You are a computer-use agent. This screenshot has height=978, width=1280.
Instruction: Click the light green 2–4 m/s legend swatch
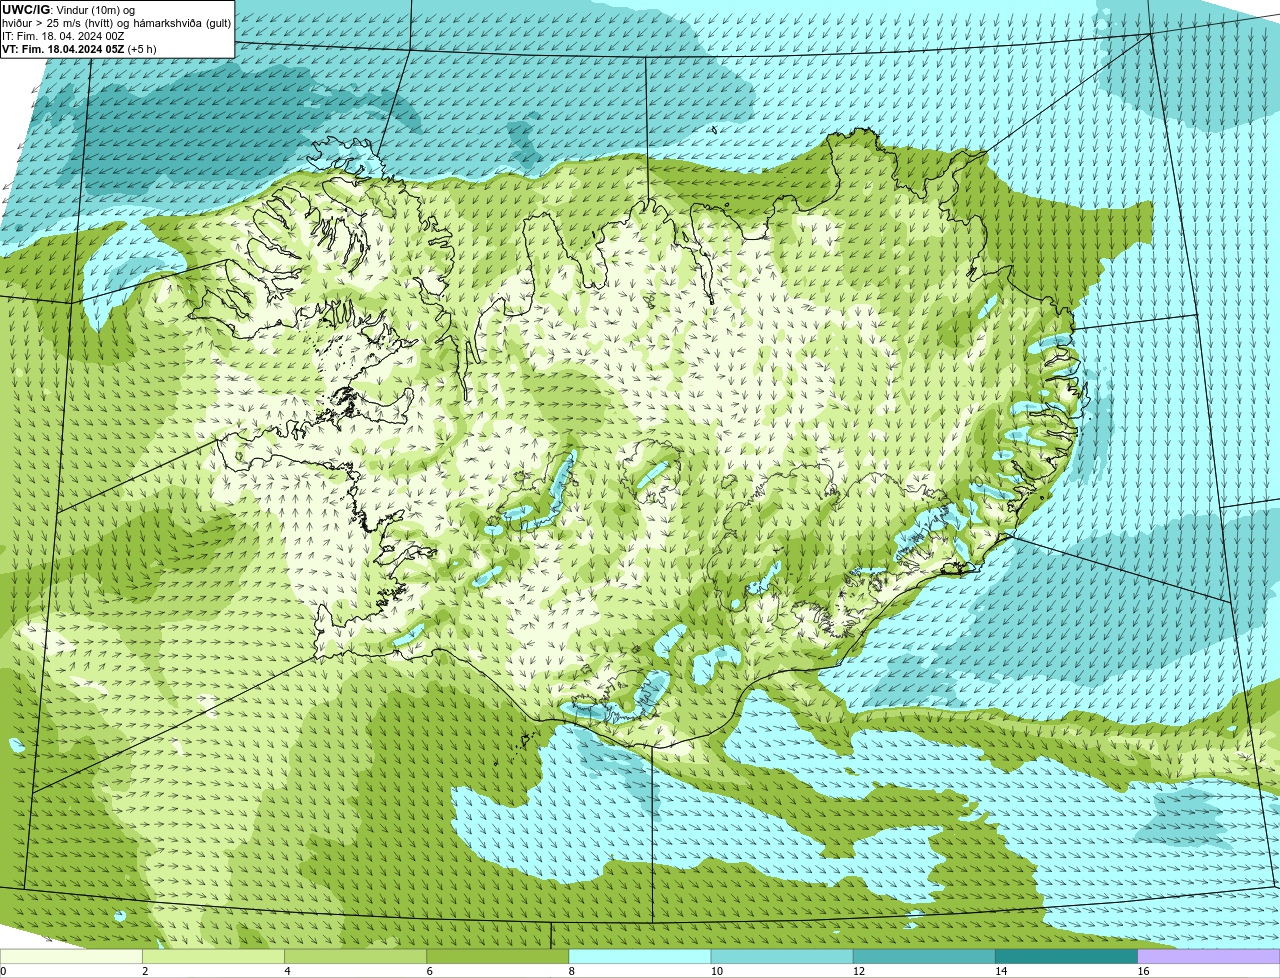215,956
